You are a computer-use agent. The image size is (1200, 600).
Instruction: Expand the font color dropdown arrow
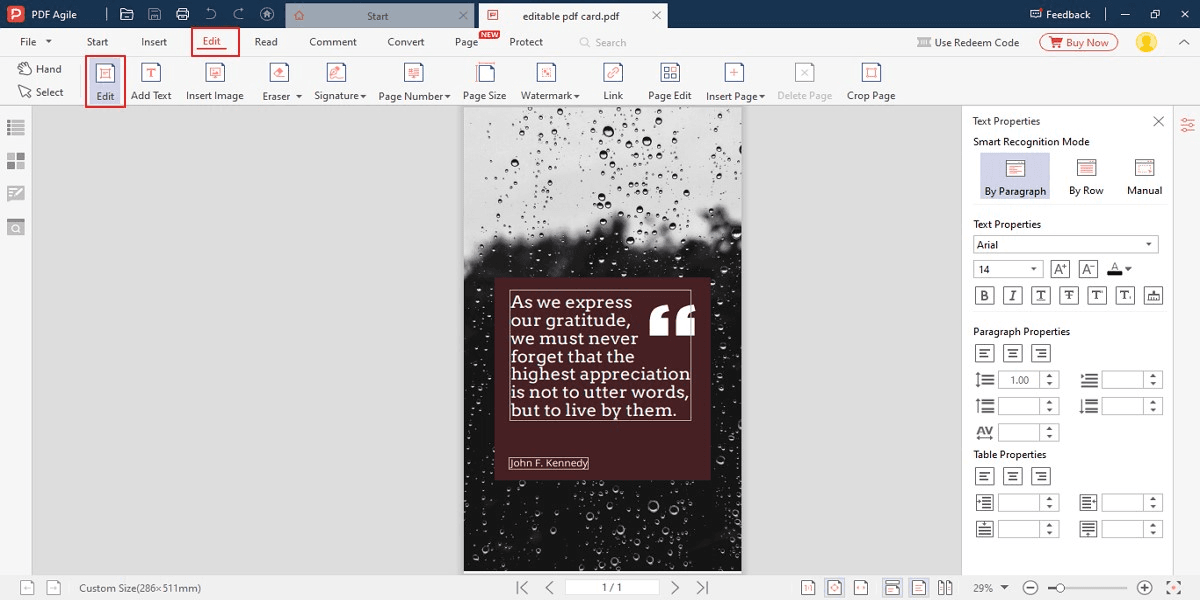click(1128, 270)
